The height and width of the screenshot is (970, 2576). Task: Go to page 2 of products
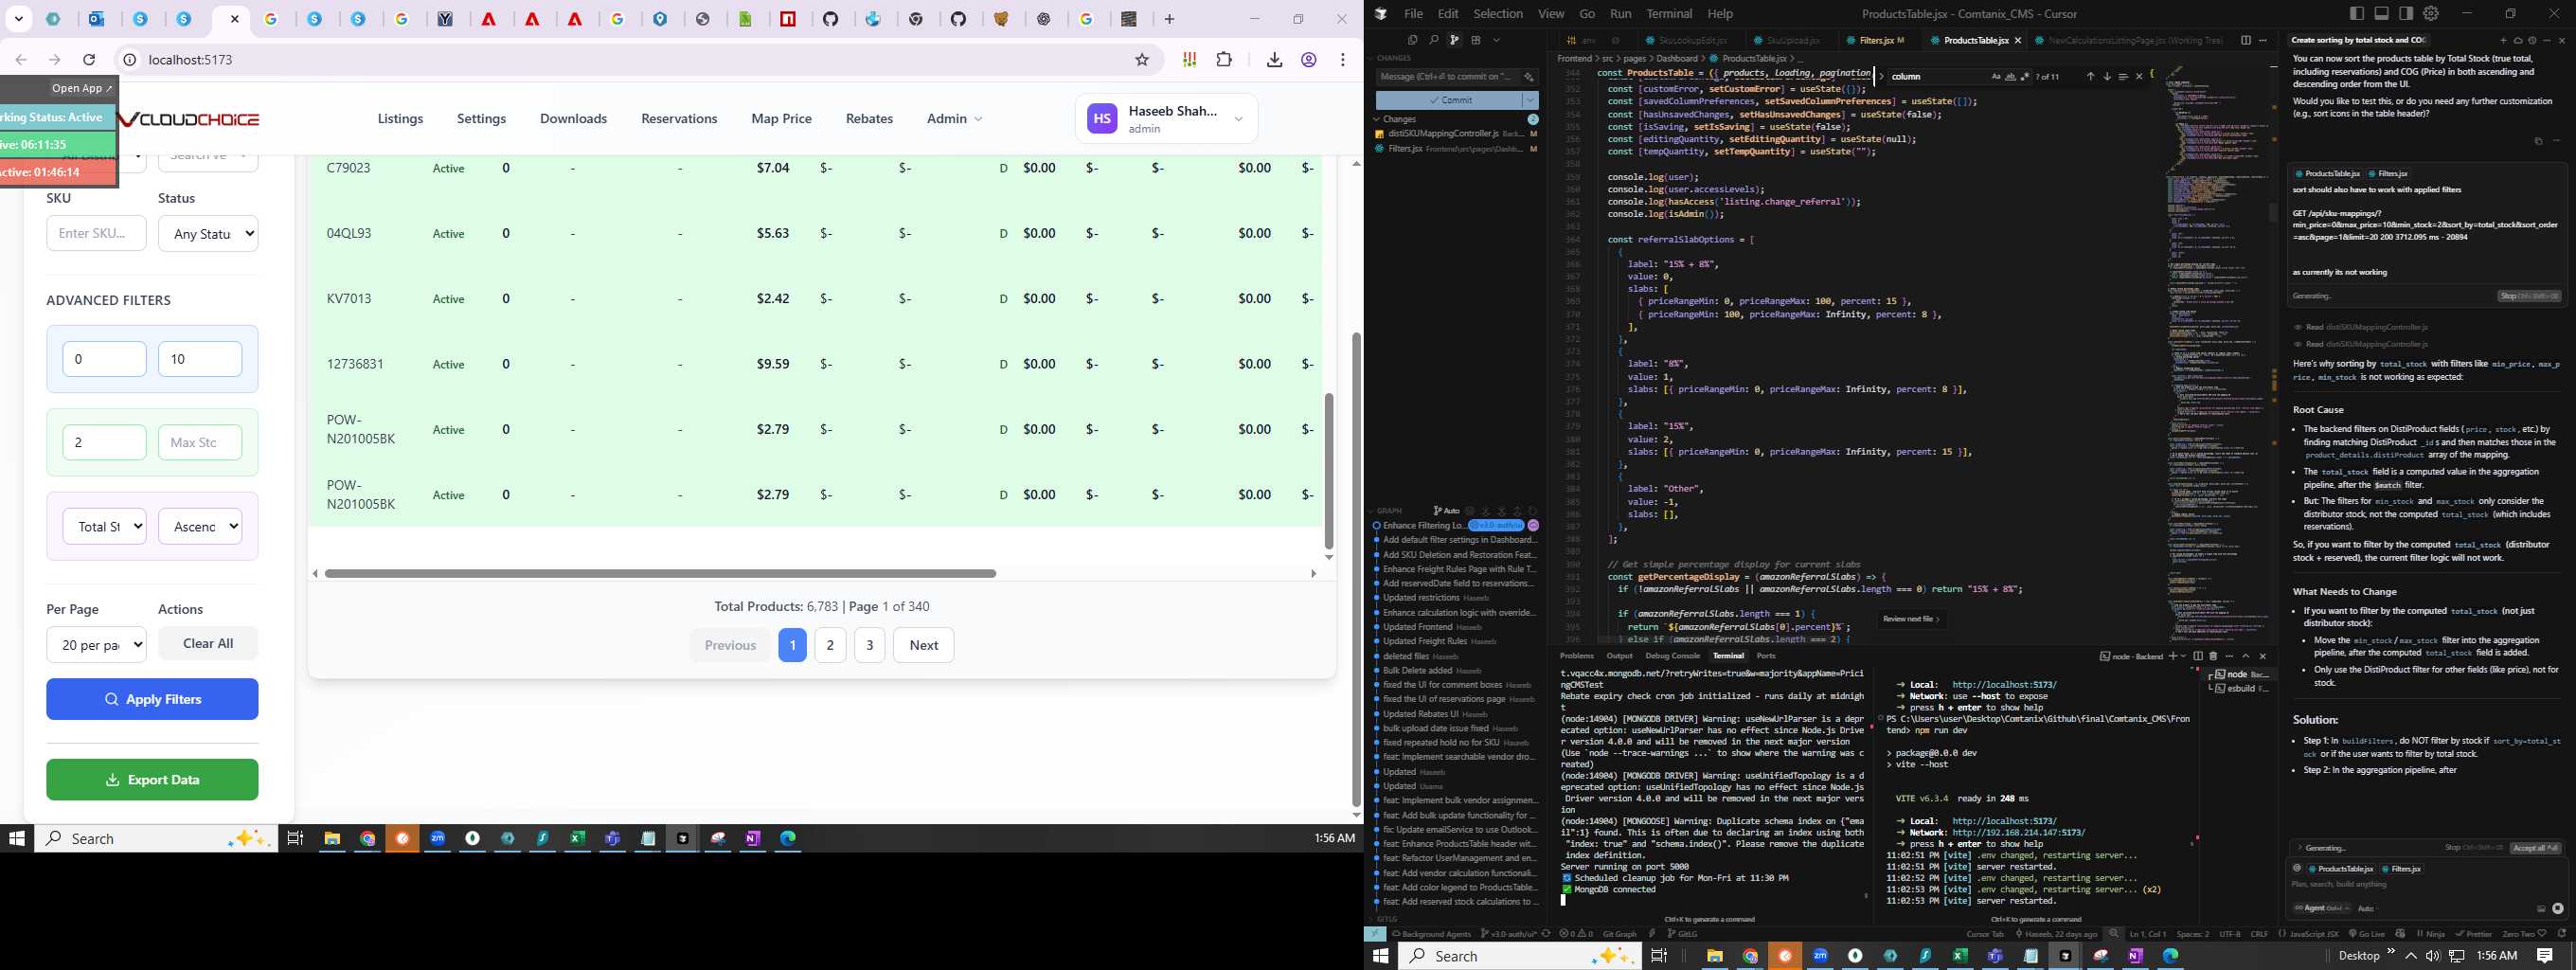click(x=830, y=645)
